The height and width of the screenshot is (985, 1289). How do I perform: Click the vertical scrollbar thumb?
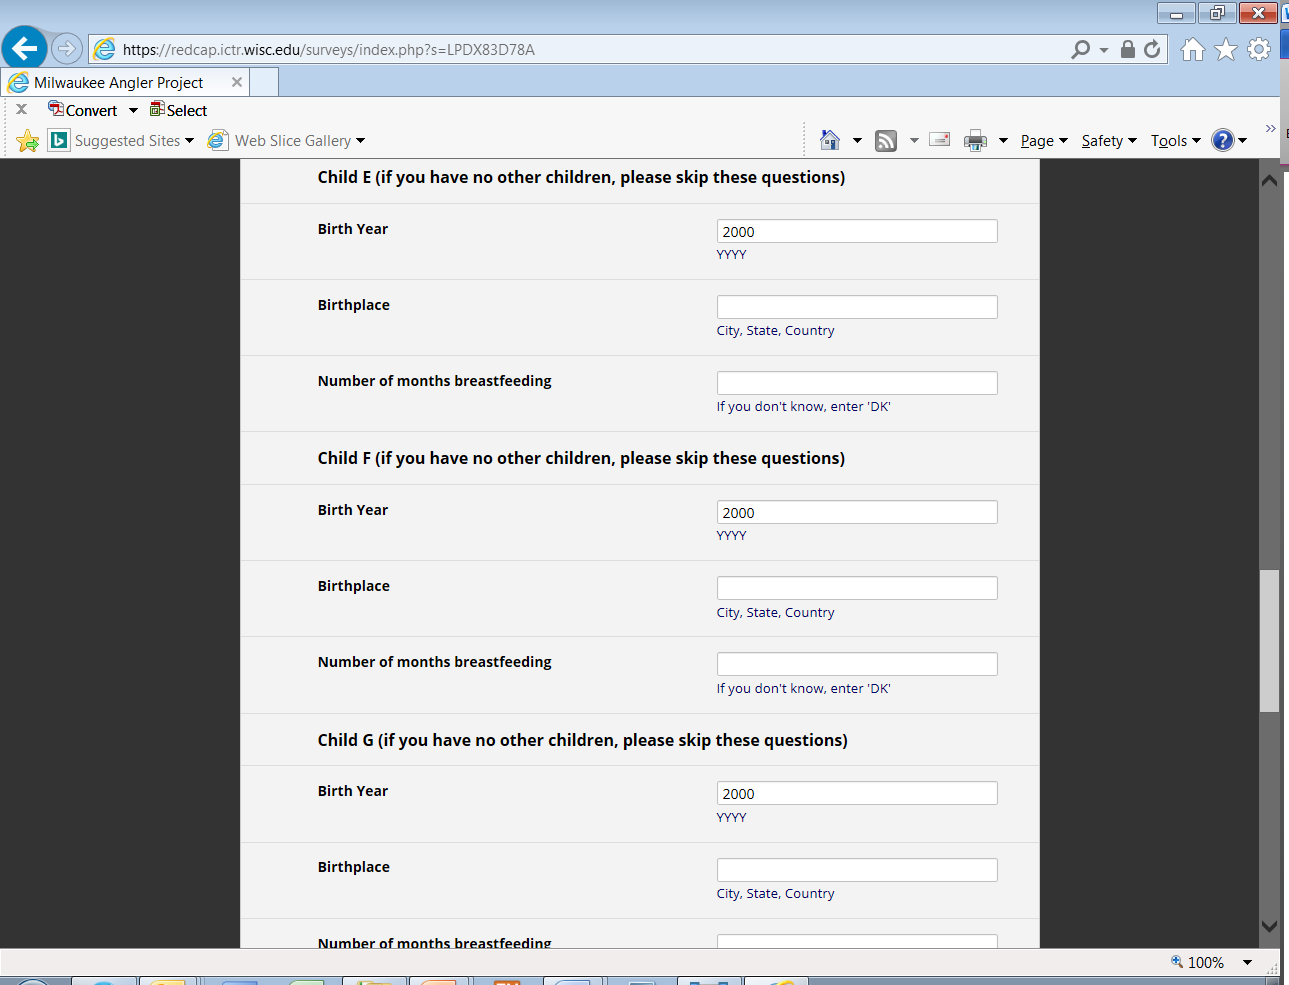(x=1269, y=641)
